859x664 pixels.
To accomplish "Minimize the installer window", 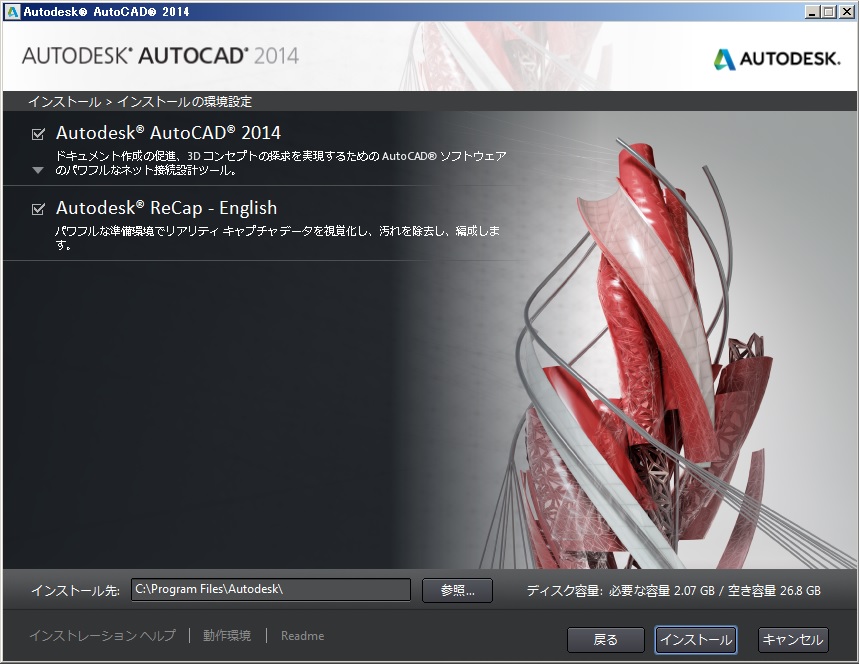I will (814, 12).
